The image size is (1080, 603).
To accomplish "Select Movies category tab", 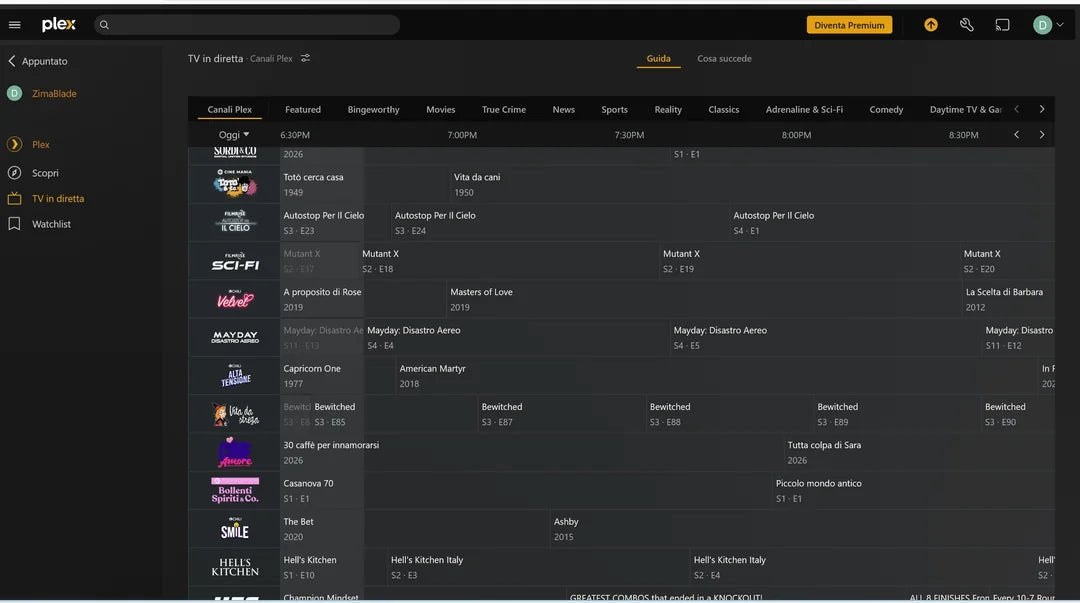I will [441, 110].
